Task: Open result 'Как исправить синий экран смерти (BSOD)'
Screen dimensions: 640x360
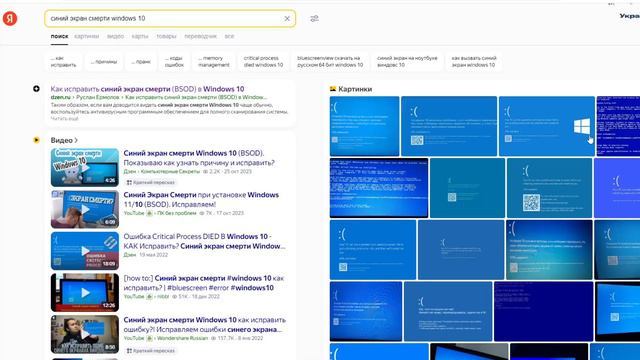Action: point(147,89)
